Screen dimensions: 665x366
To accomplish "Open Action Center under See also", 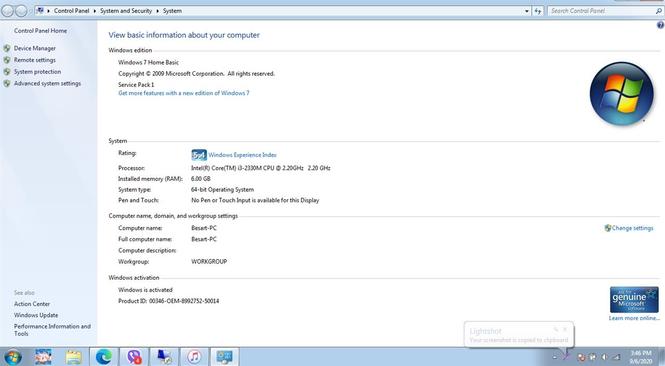I will [x=32, y=304].
